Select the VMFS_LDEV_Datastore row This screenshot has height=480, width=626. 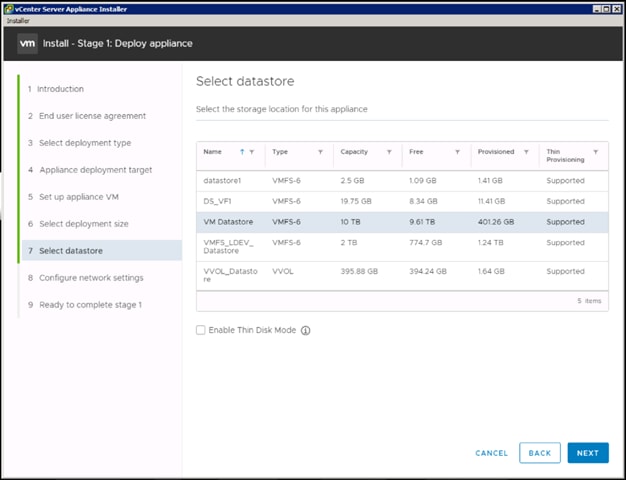[402, 247]
